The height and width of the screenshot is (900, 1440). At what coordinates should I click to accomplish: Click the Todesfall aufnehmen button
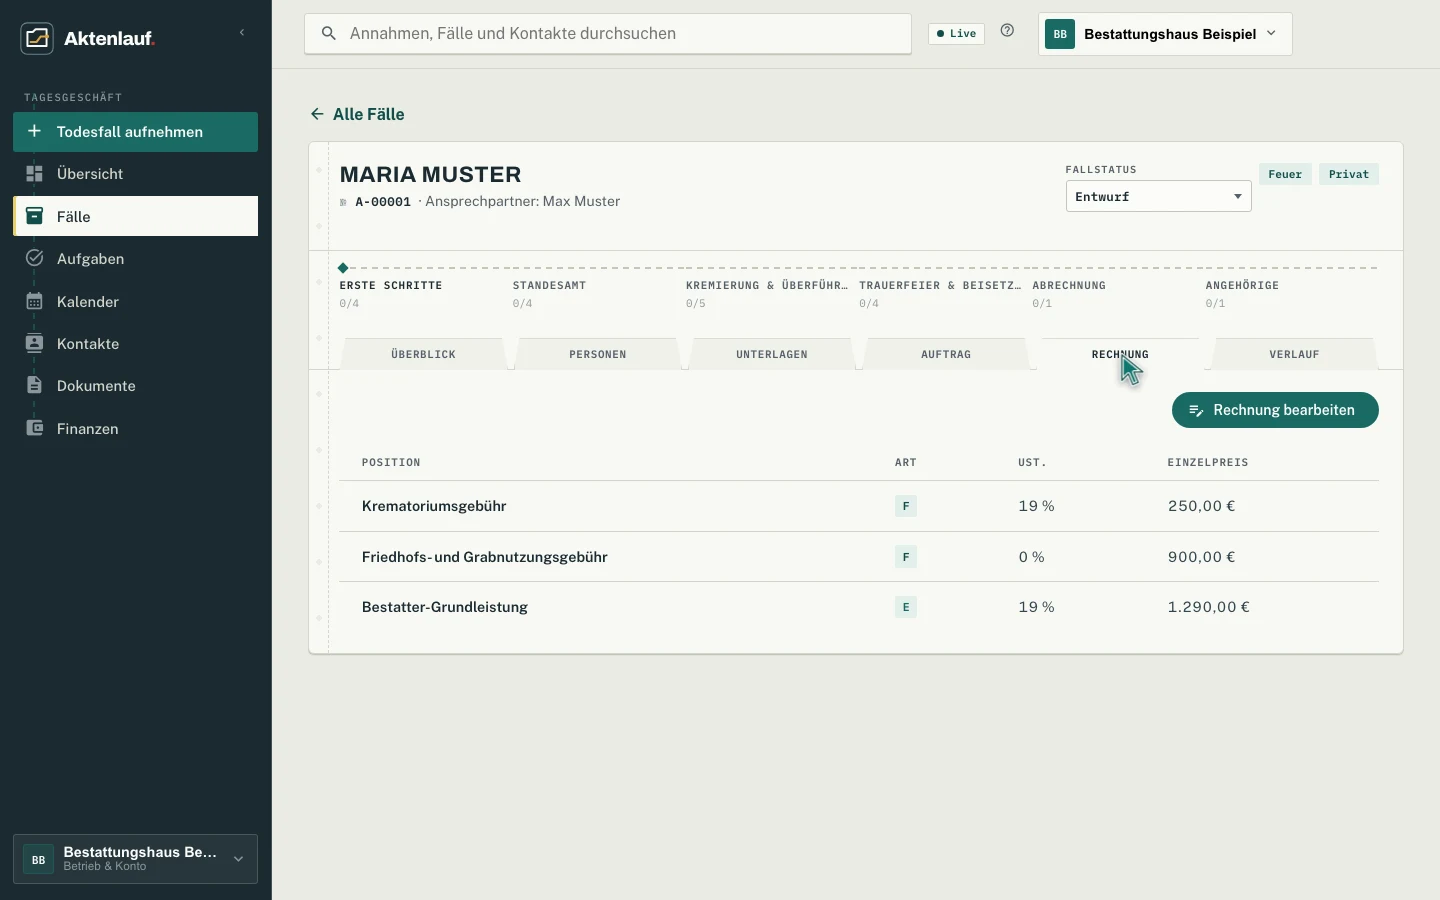[135, 132]
